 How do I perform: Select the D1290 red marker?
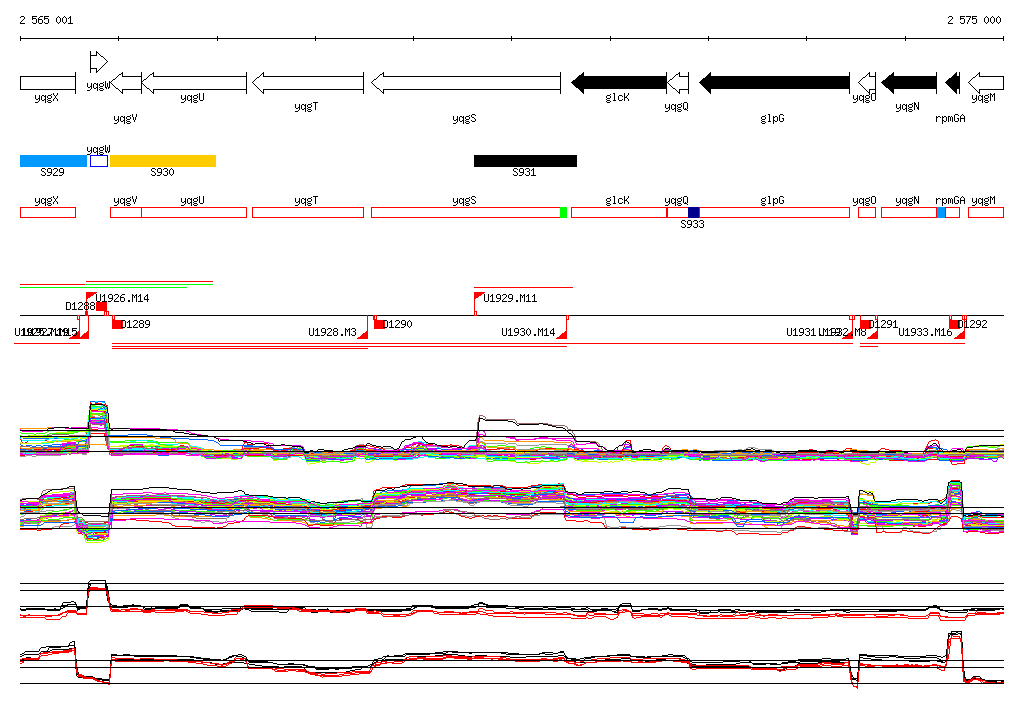[379, 323]
